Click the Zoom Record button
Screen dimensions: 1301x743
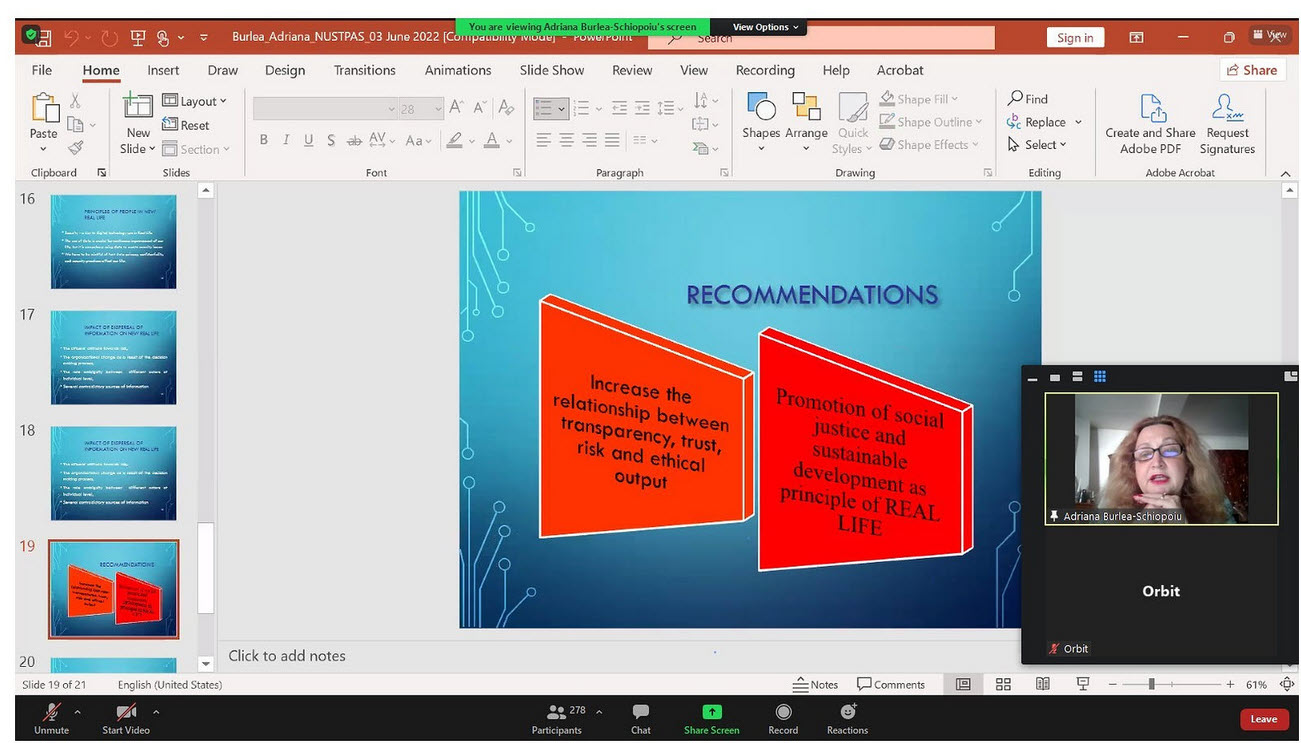[x=783, y=718]
